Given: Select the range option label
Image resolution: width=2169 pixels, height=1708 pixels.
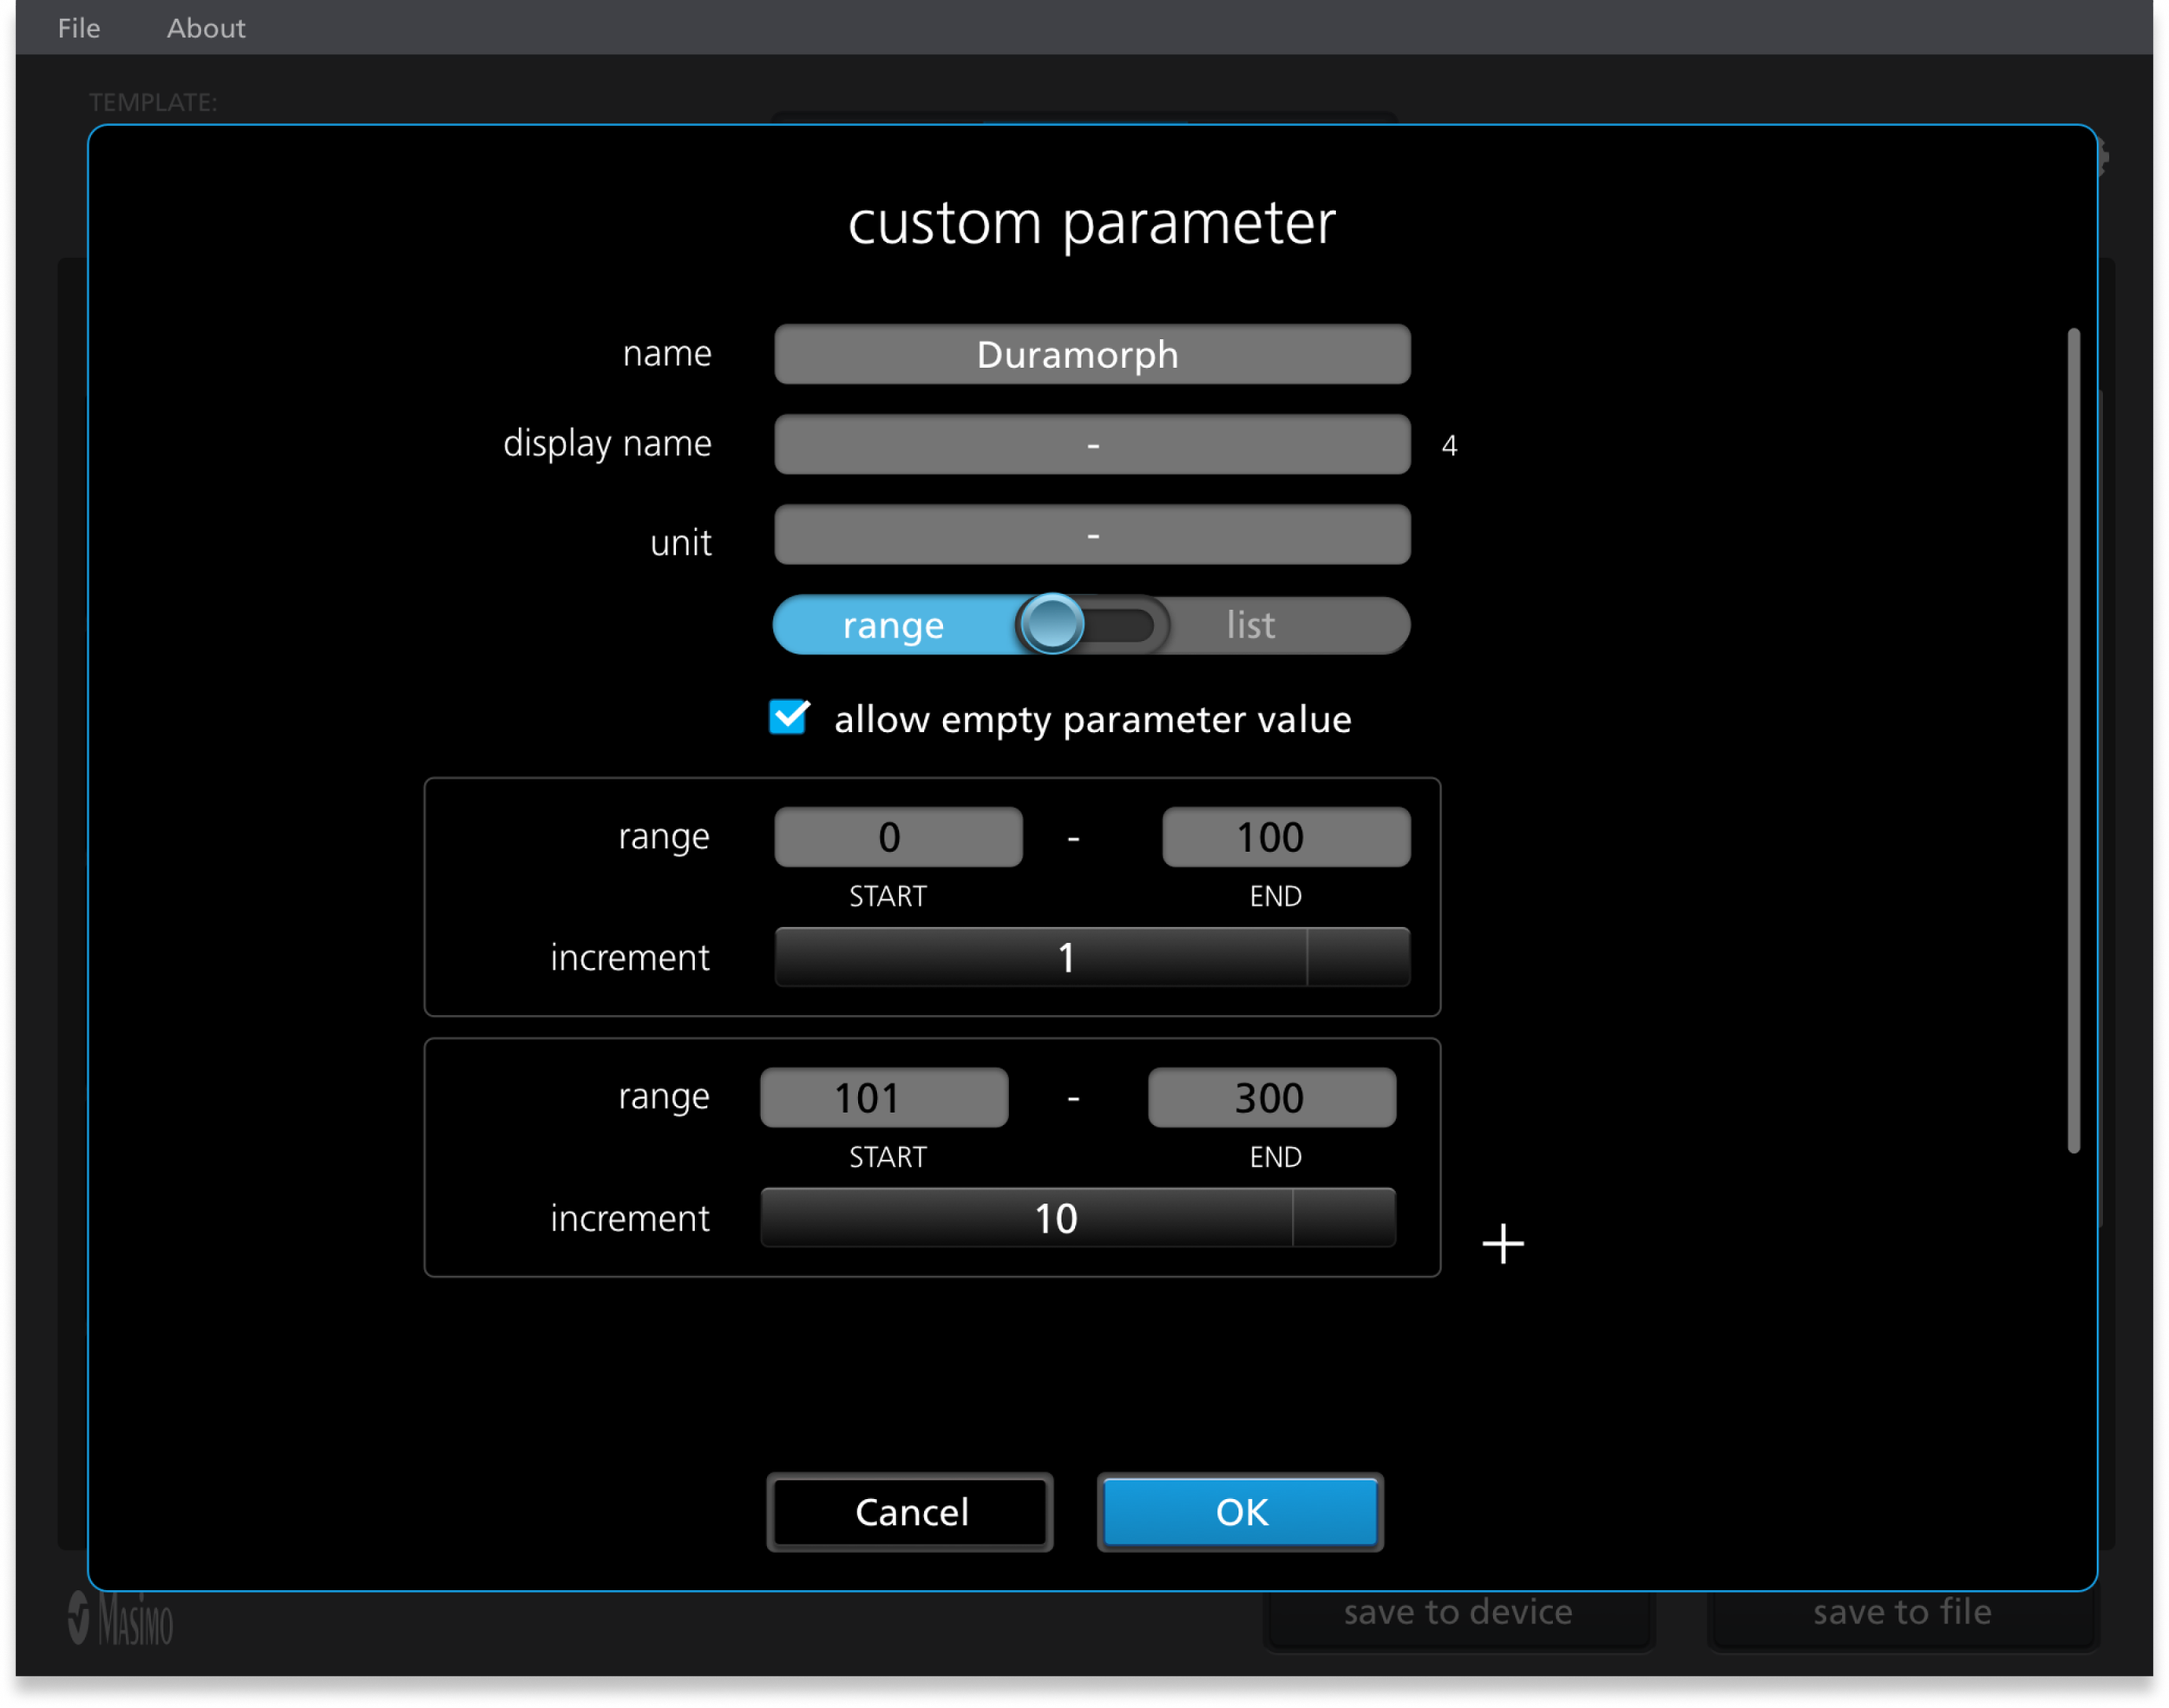Looking at the screenshot, I should (893, 626).
